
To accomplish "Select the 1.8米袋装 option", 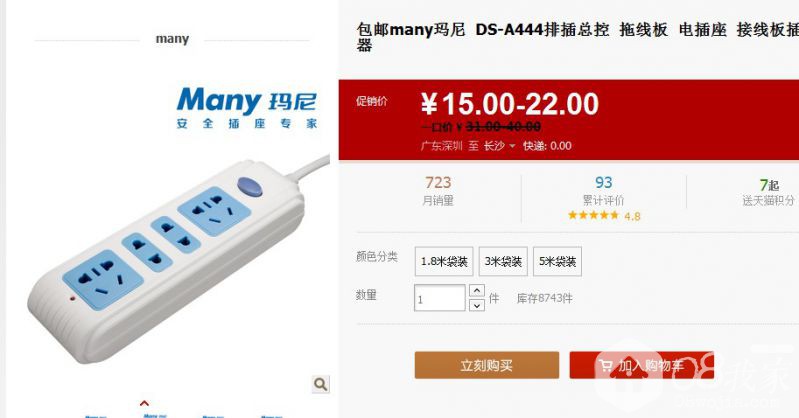I will pyautogui.click(x=444, y=262).
